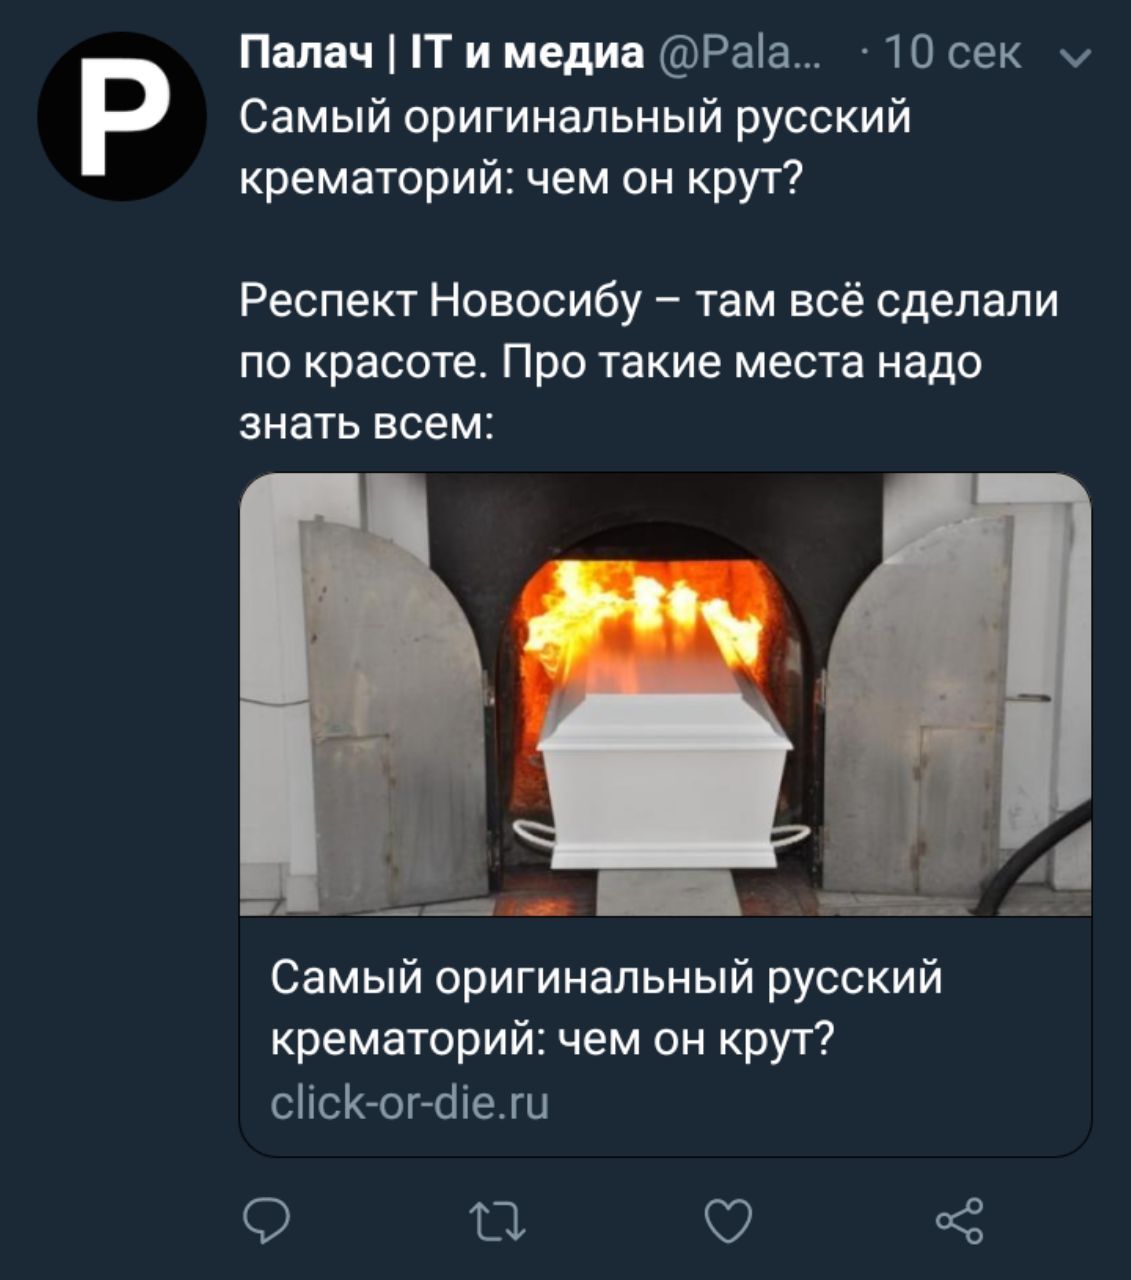Click the @Pala... account handle
The image size is (1131, 1280).
(741, 55)
